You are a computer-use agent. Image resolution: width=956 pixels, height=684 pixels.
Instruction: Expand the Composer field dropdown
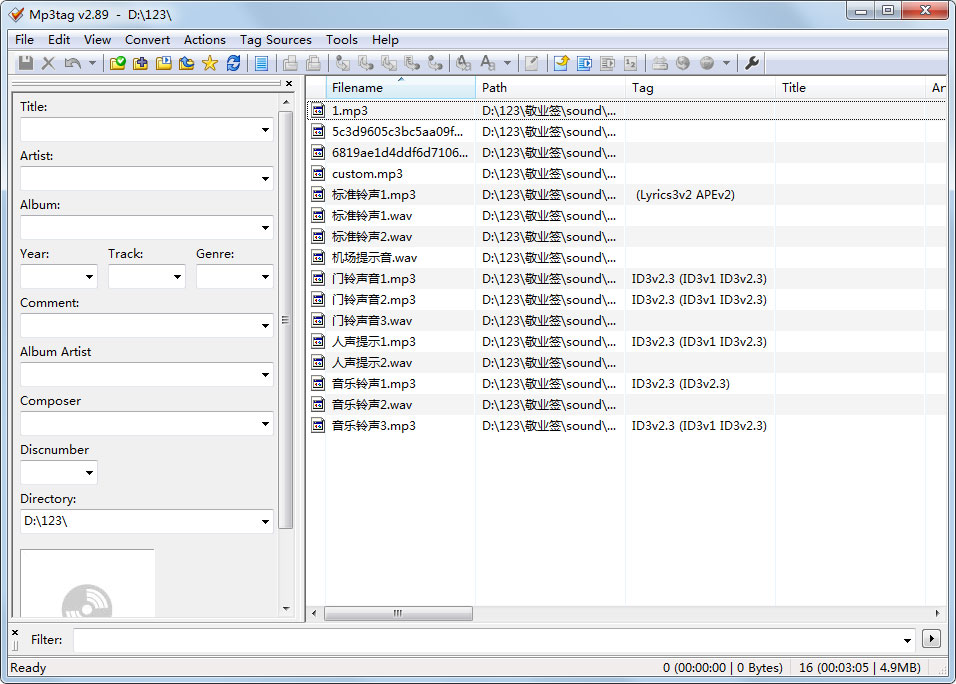pos(265,424)
